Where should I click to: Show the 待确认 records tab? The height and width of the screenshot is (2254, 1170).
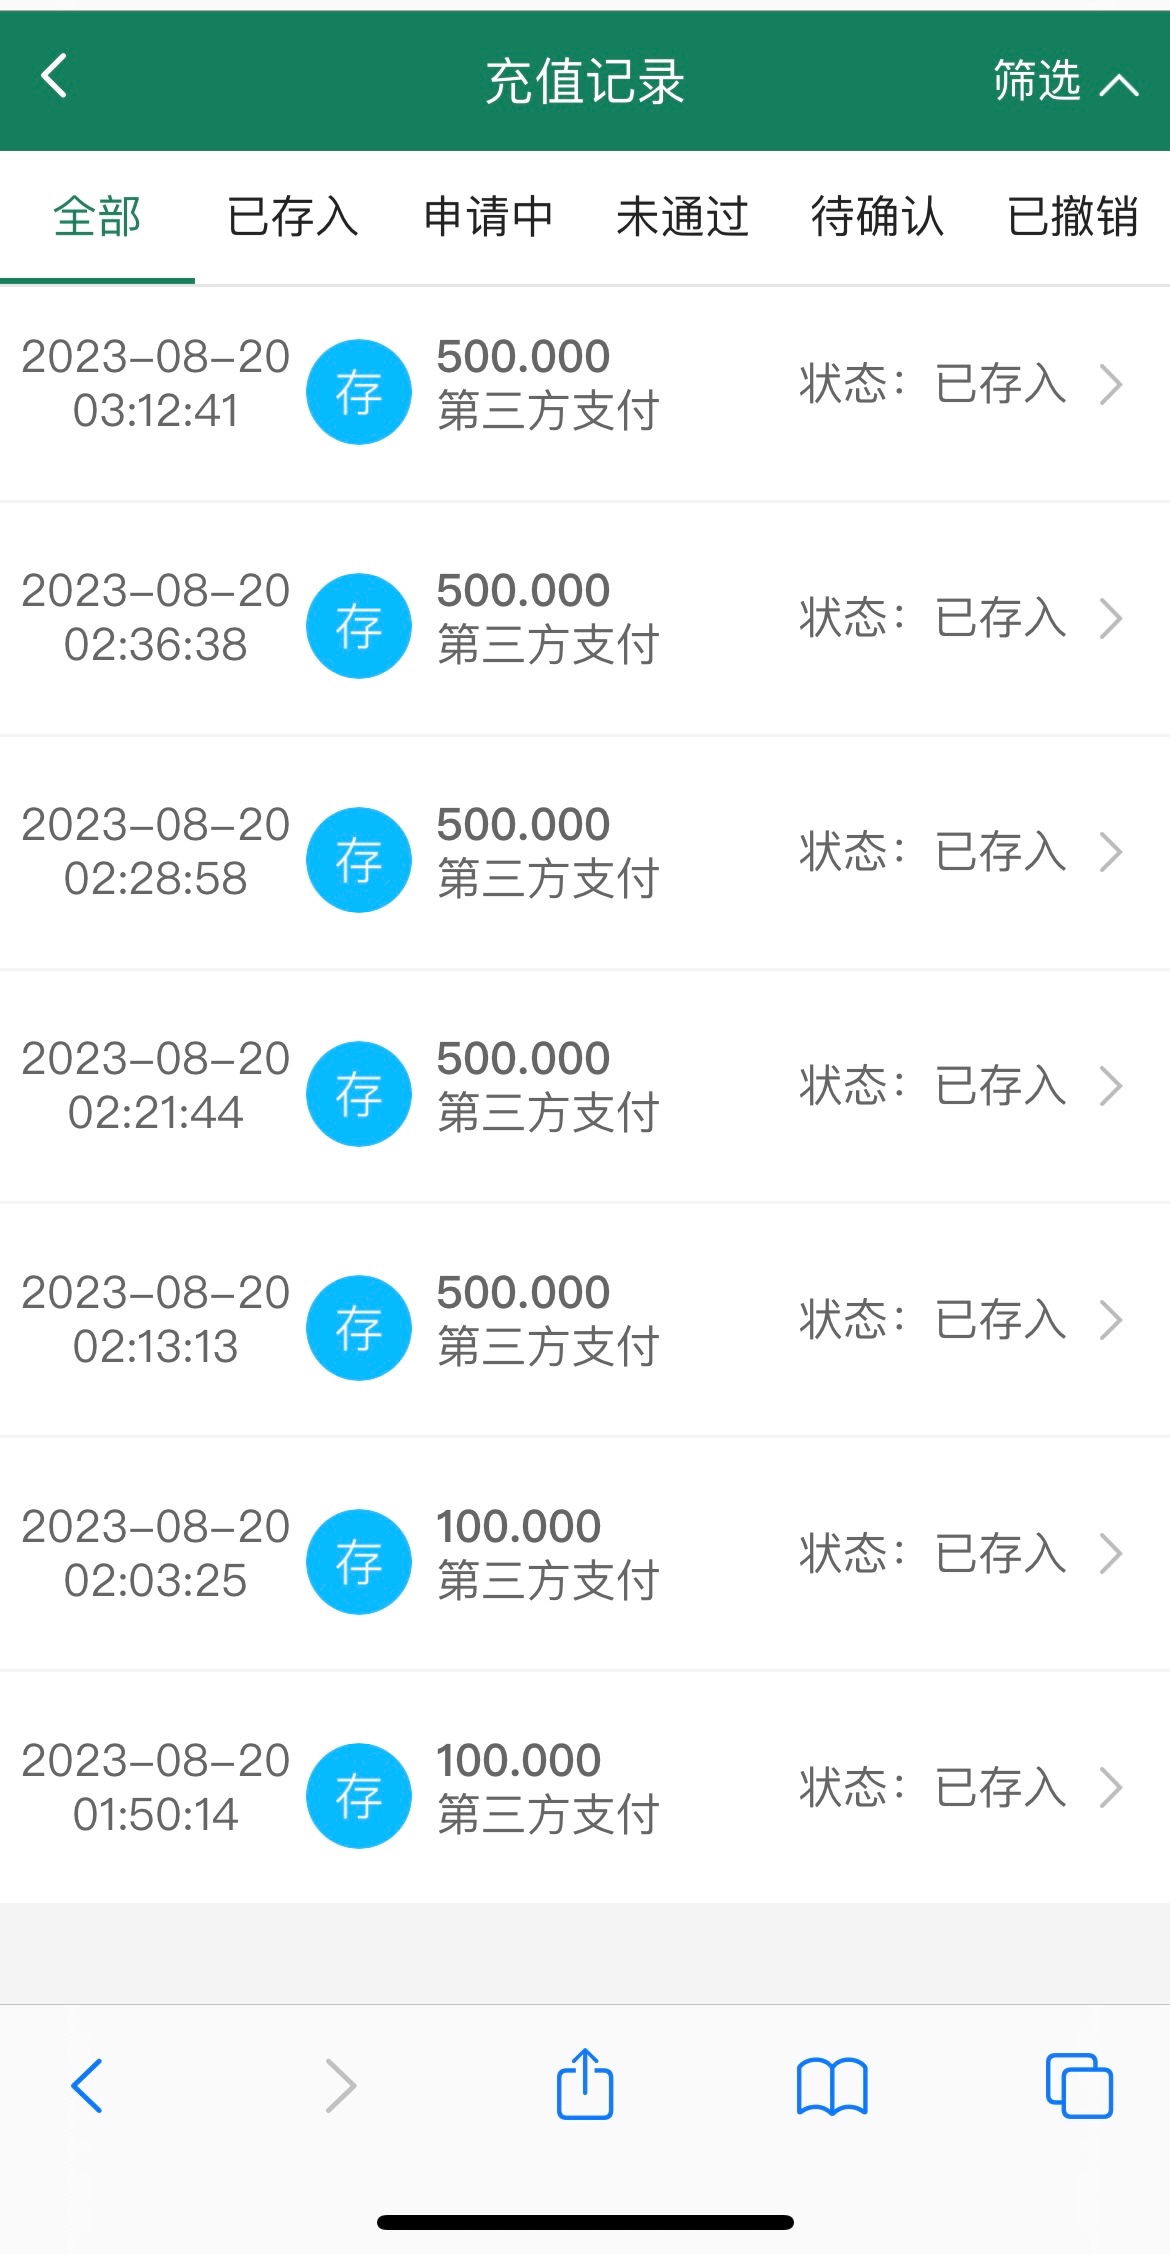click(878, 217)
